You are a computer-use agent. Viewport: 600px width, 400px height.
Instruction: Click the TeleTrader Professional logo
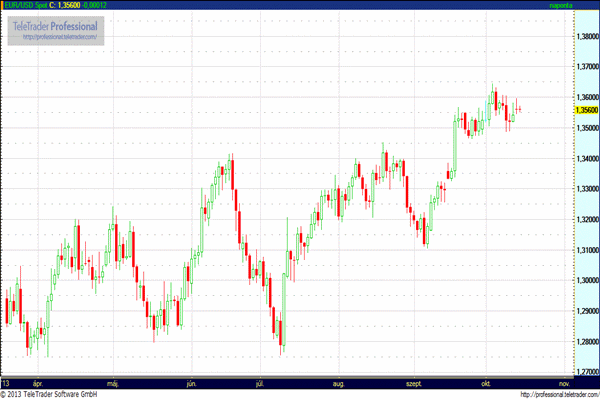coord(55,24)
